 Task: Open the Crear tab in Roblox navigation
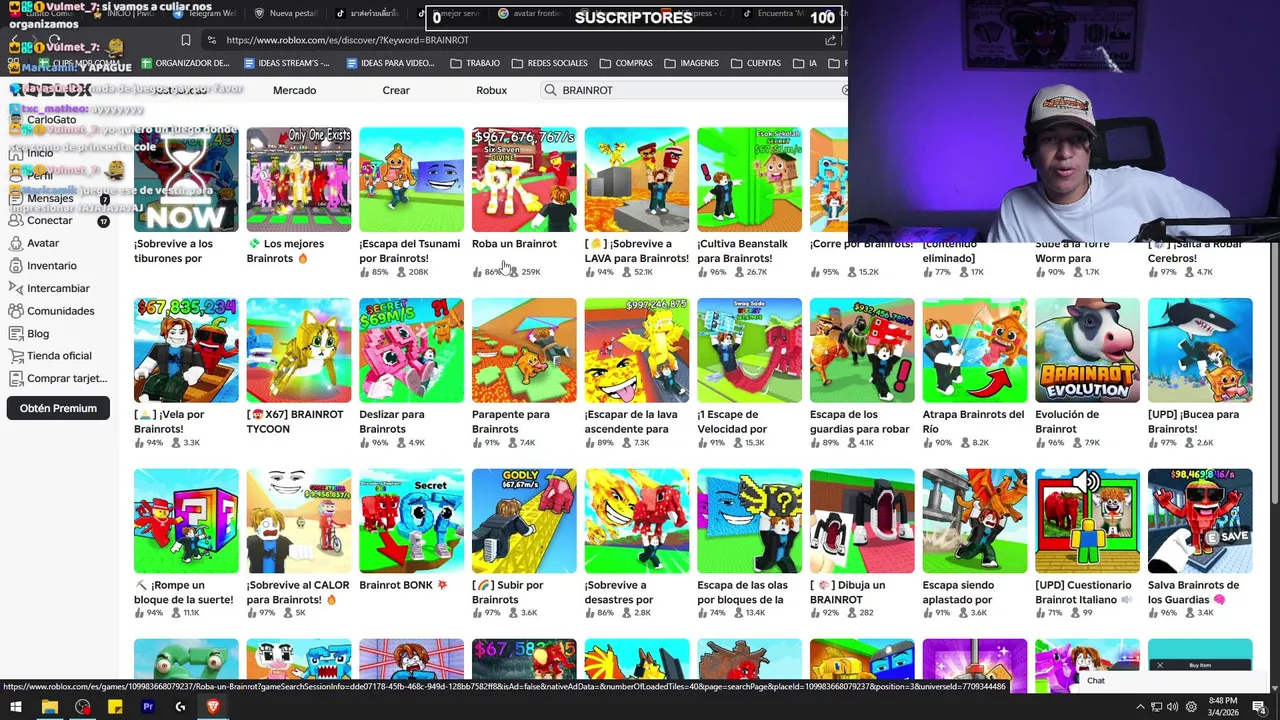click(396, 90)
